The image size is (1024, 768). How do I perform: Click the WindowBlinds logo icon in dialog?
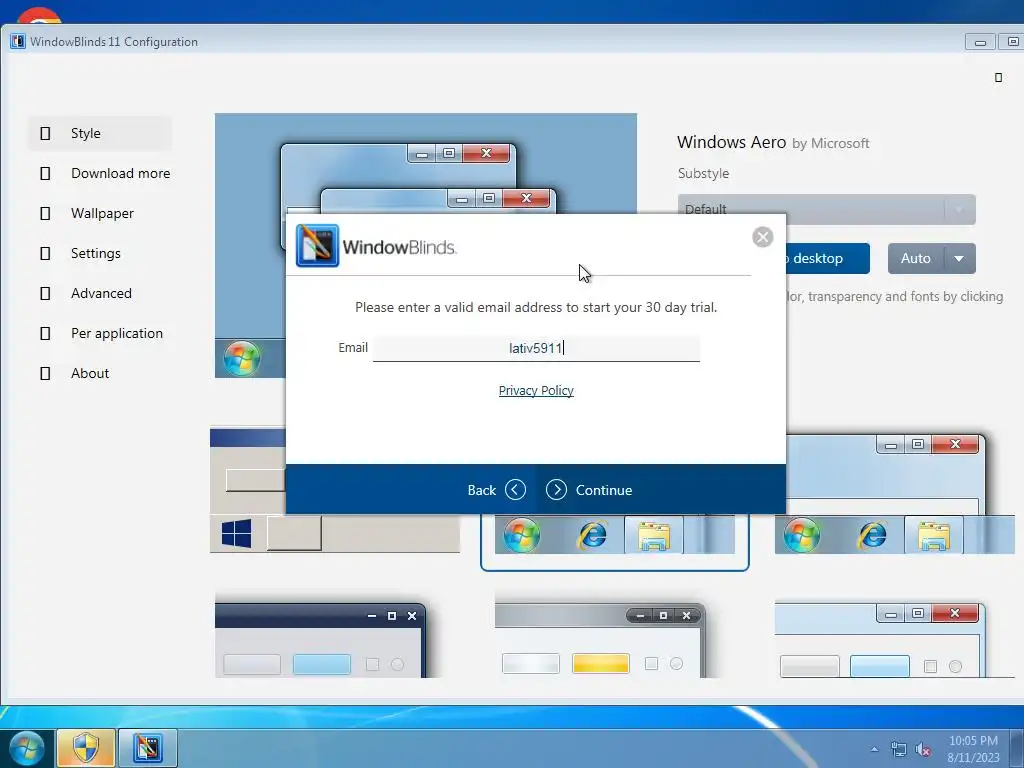[x=317, y=246]
